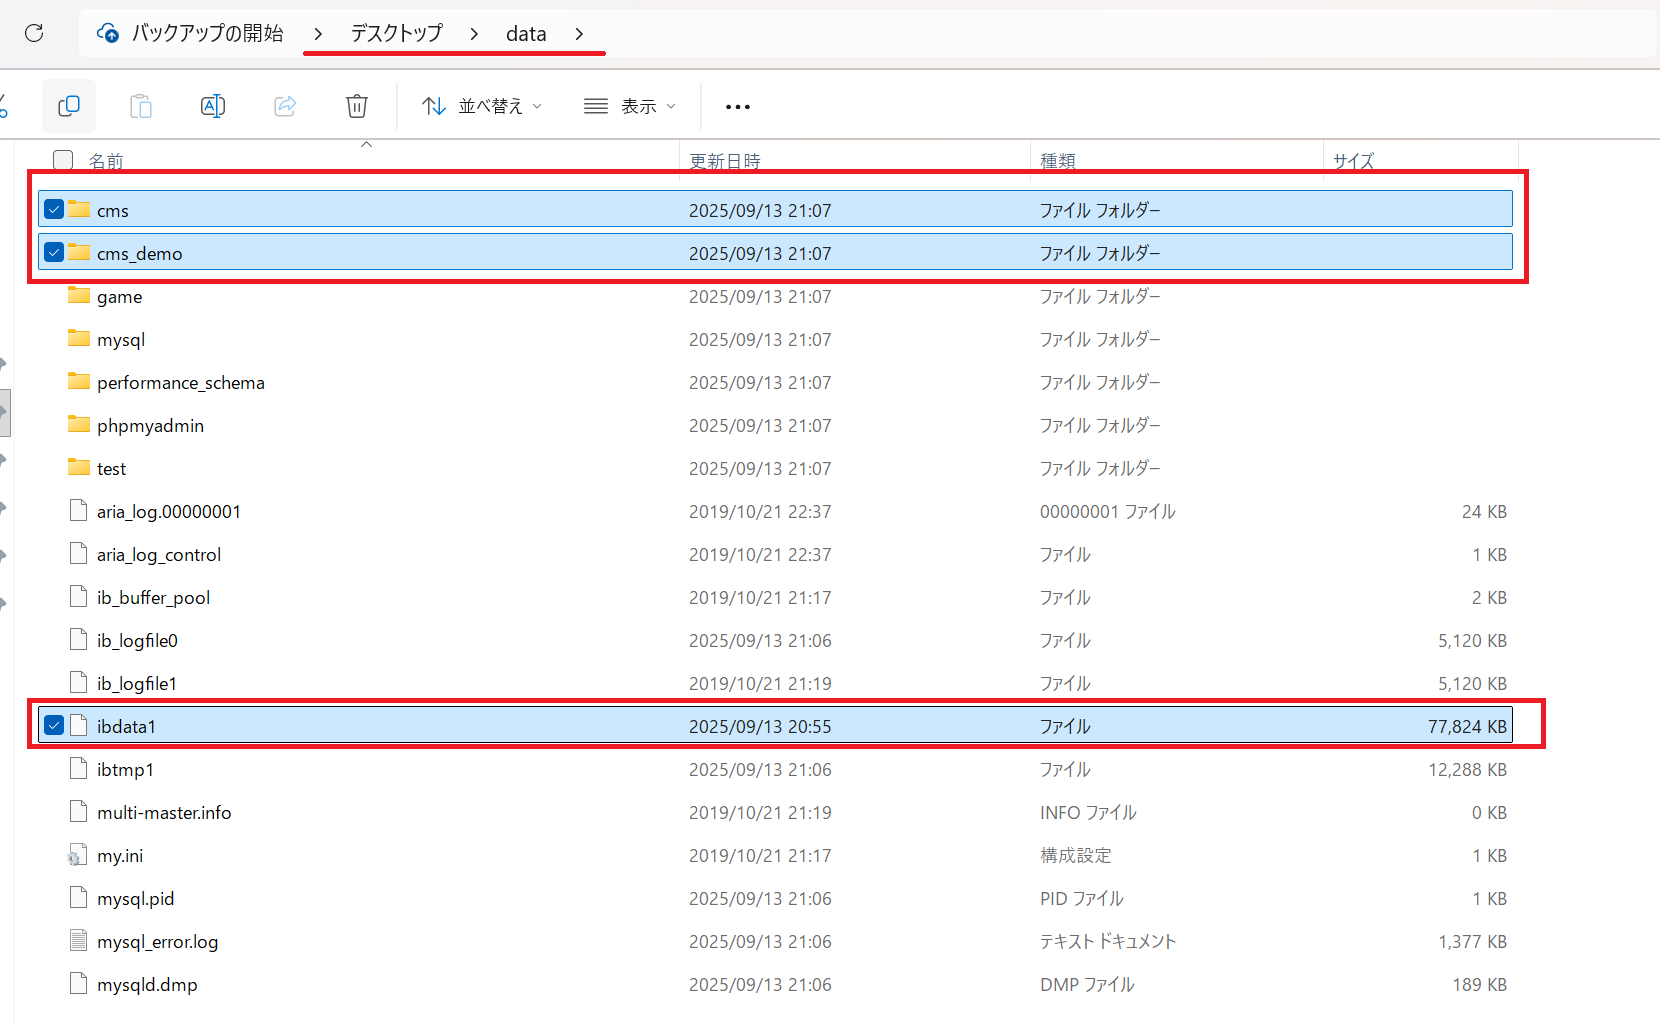The image size is (1660, 1023).
Task: Uncheck the cms_demo folder checkbox
Action: [54, 252]
